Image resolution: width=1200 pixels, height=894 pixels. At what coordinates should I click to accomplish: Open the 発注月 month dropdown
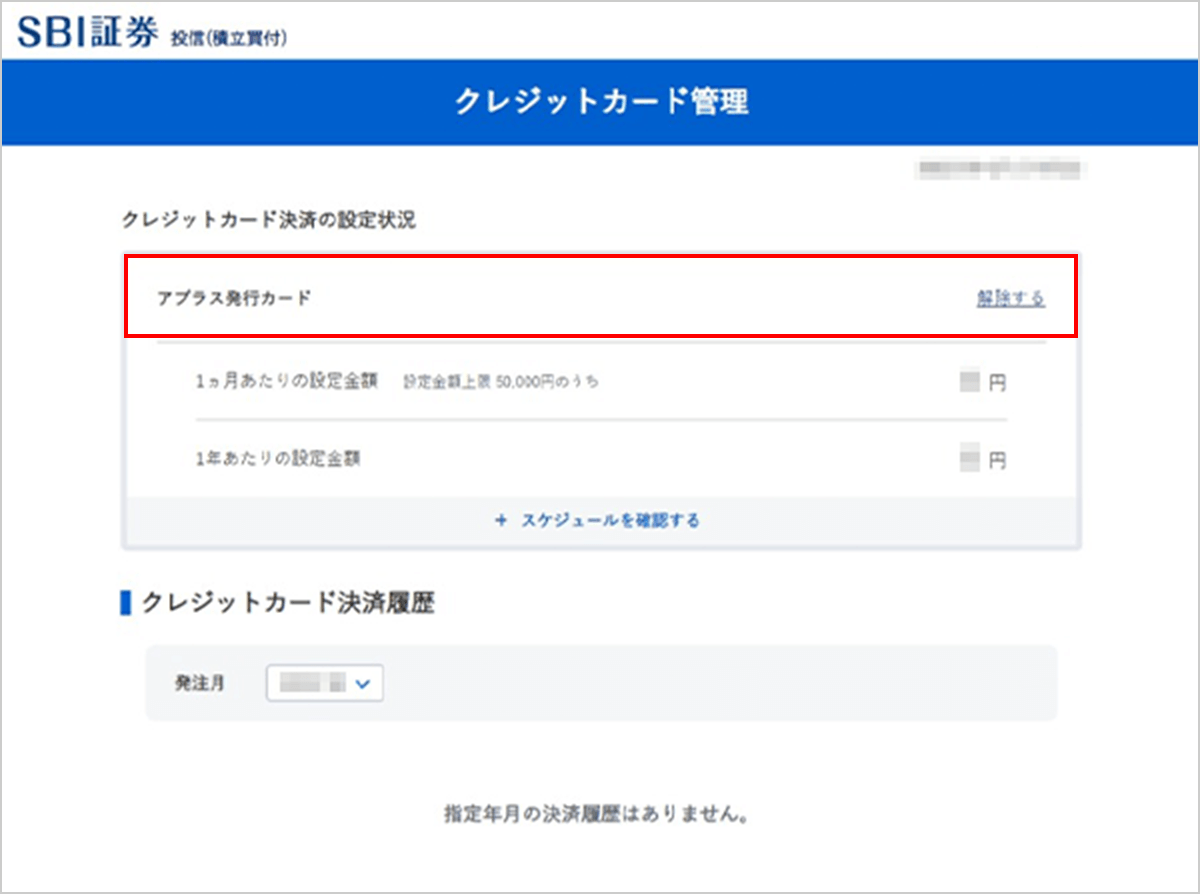coord(323,683)
